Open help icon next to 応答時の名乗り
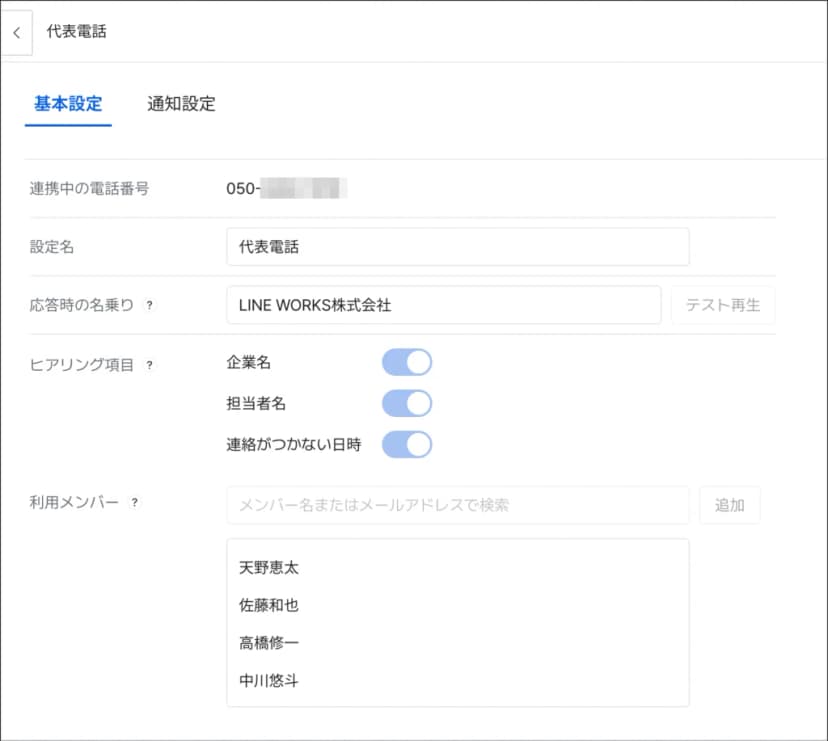This screenshot has height=741, width=828. click(x=149, y=305)
